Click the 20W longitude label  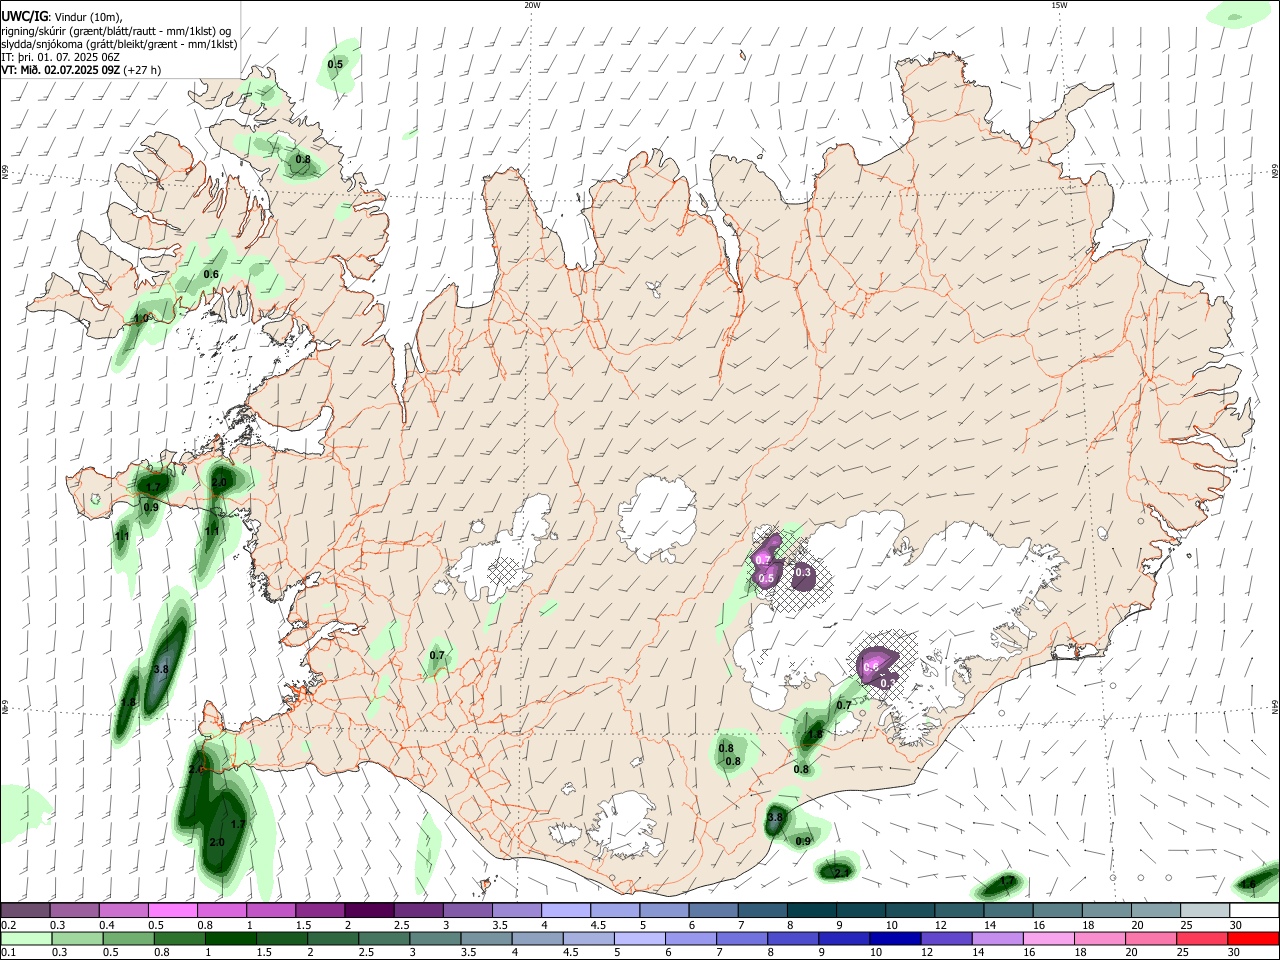(532, 5)
